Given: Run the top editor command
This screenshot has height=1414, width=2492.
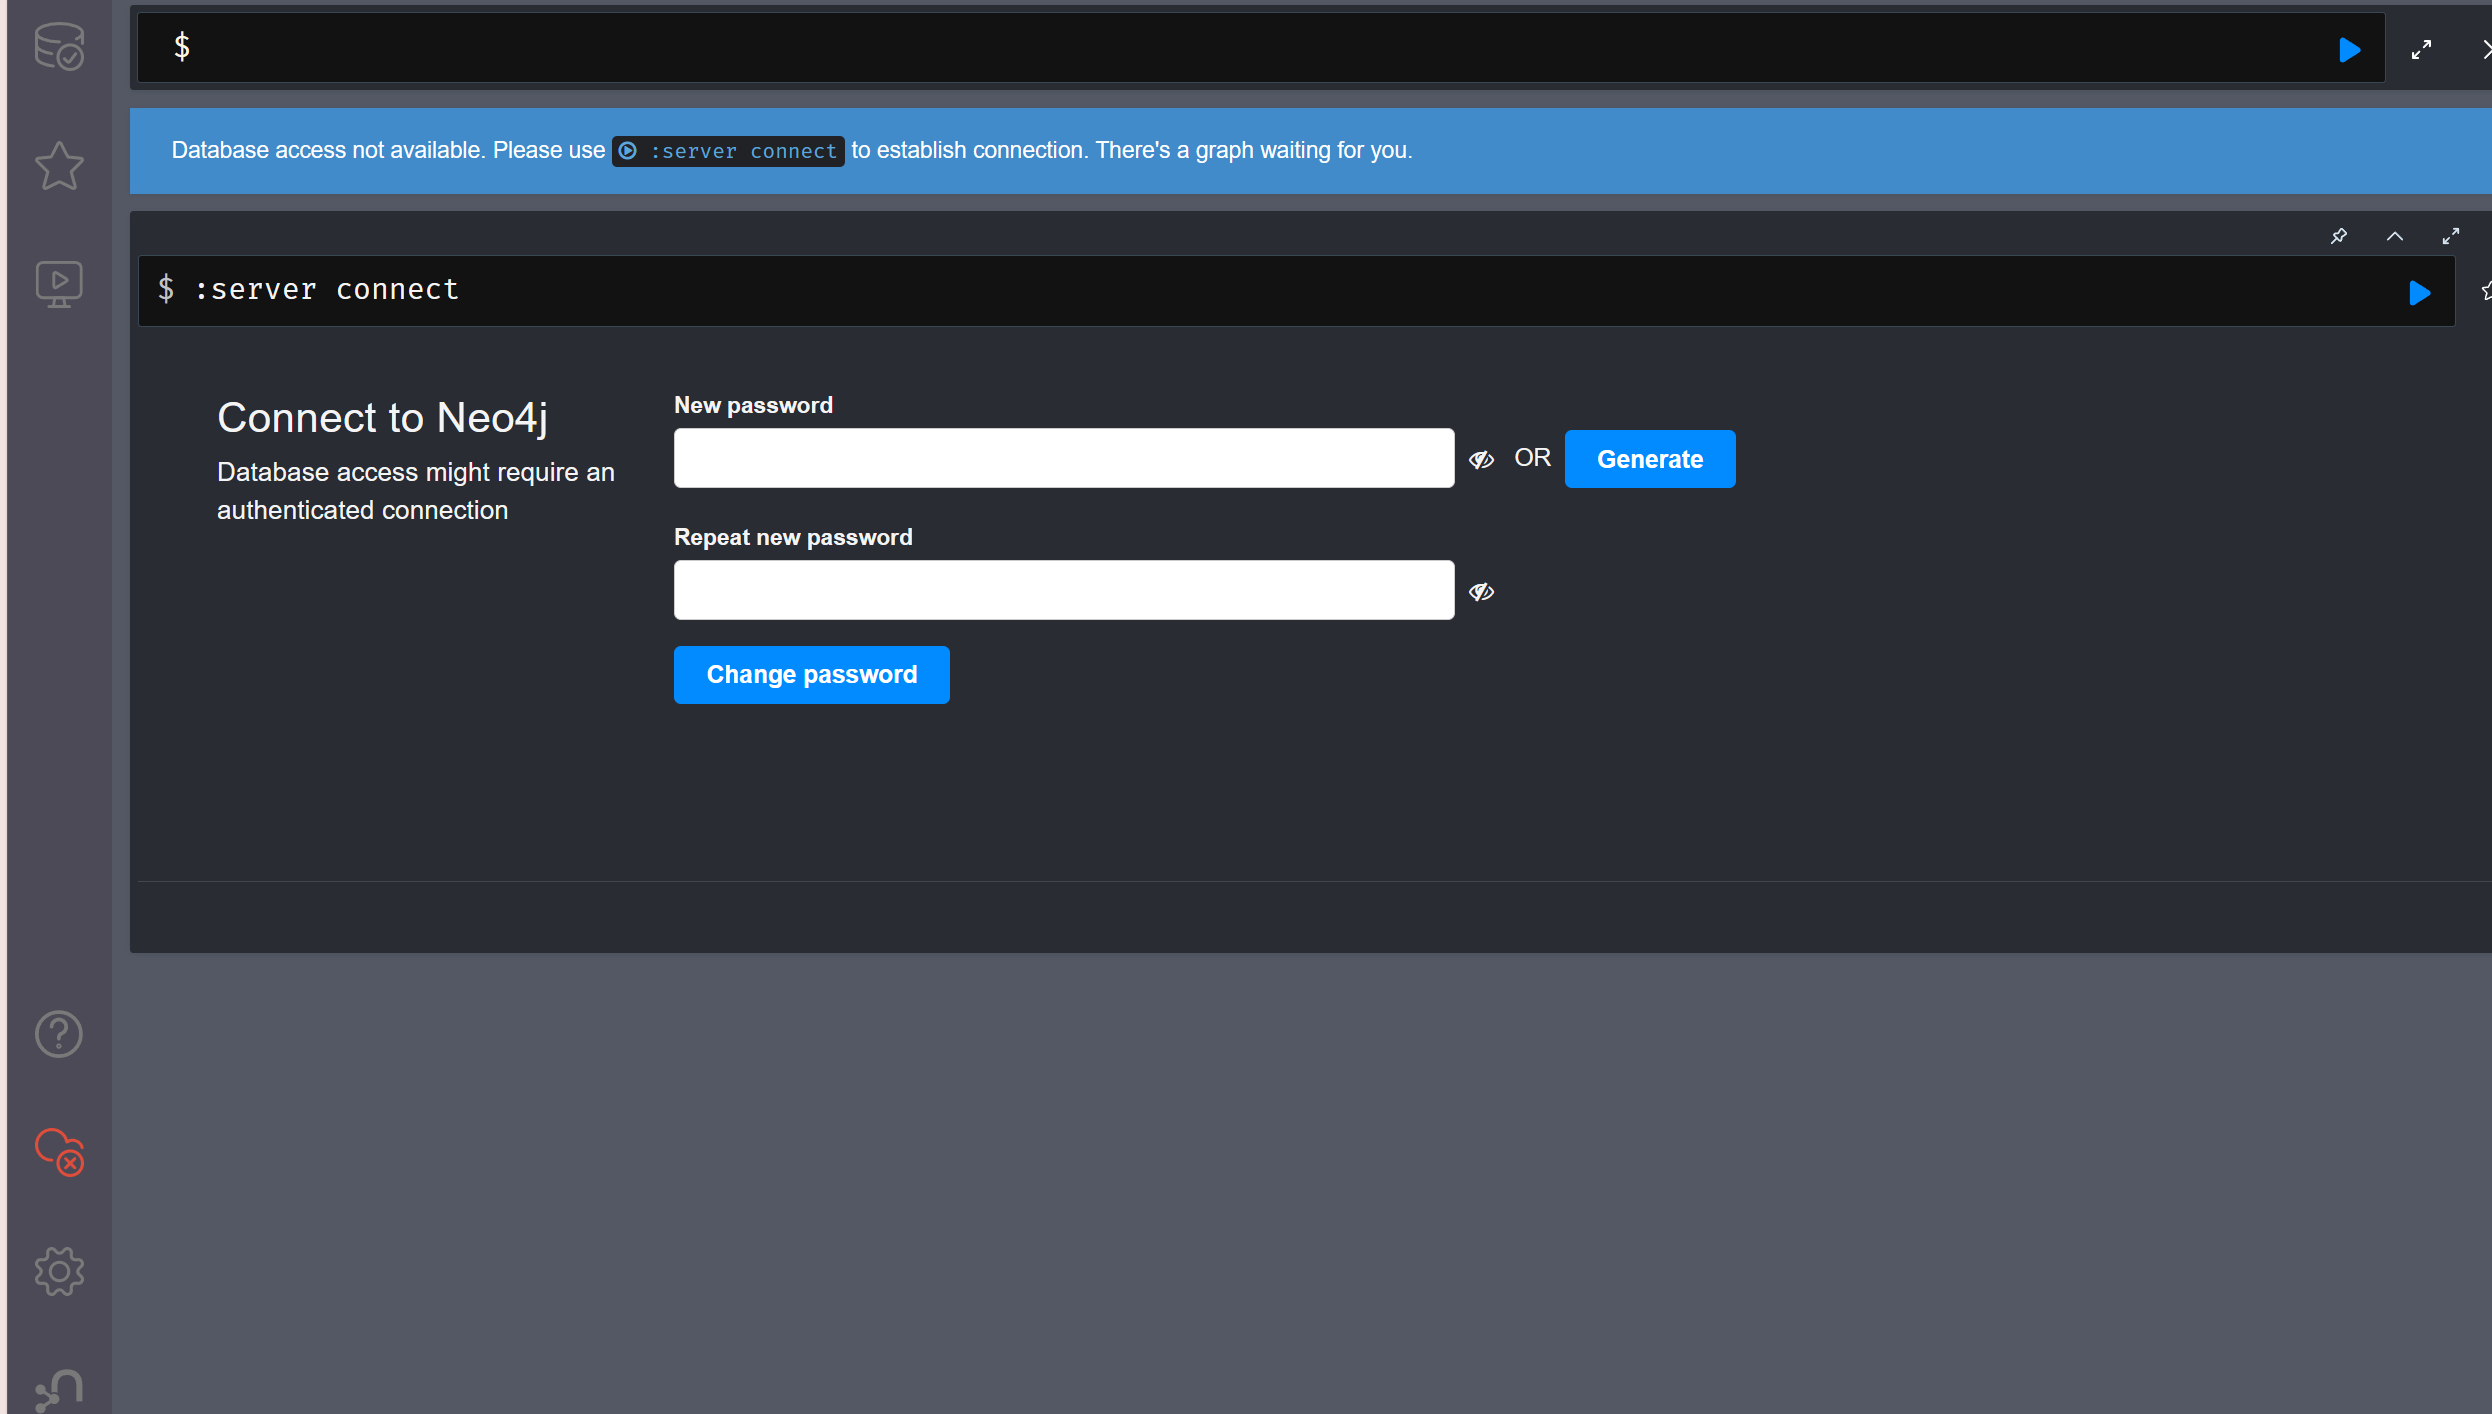Looking at the screenshot, I should point(2349,50).
